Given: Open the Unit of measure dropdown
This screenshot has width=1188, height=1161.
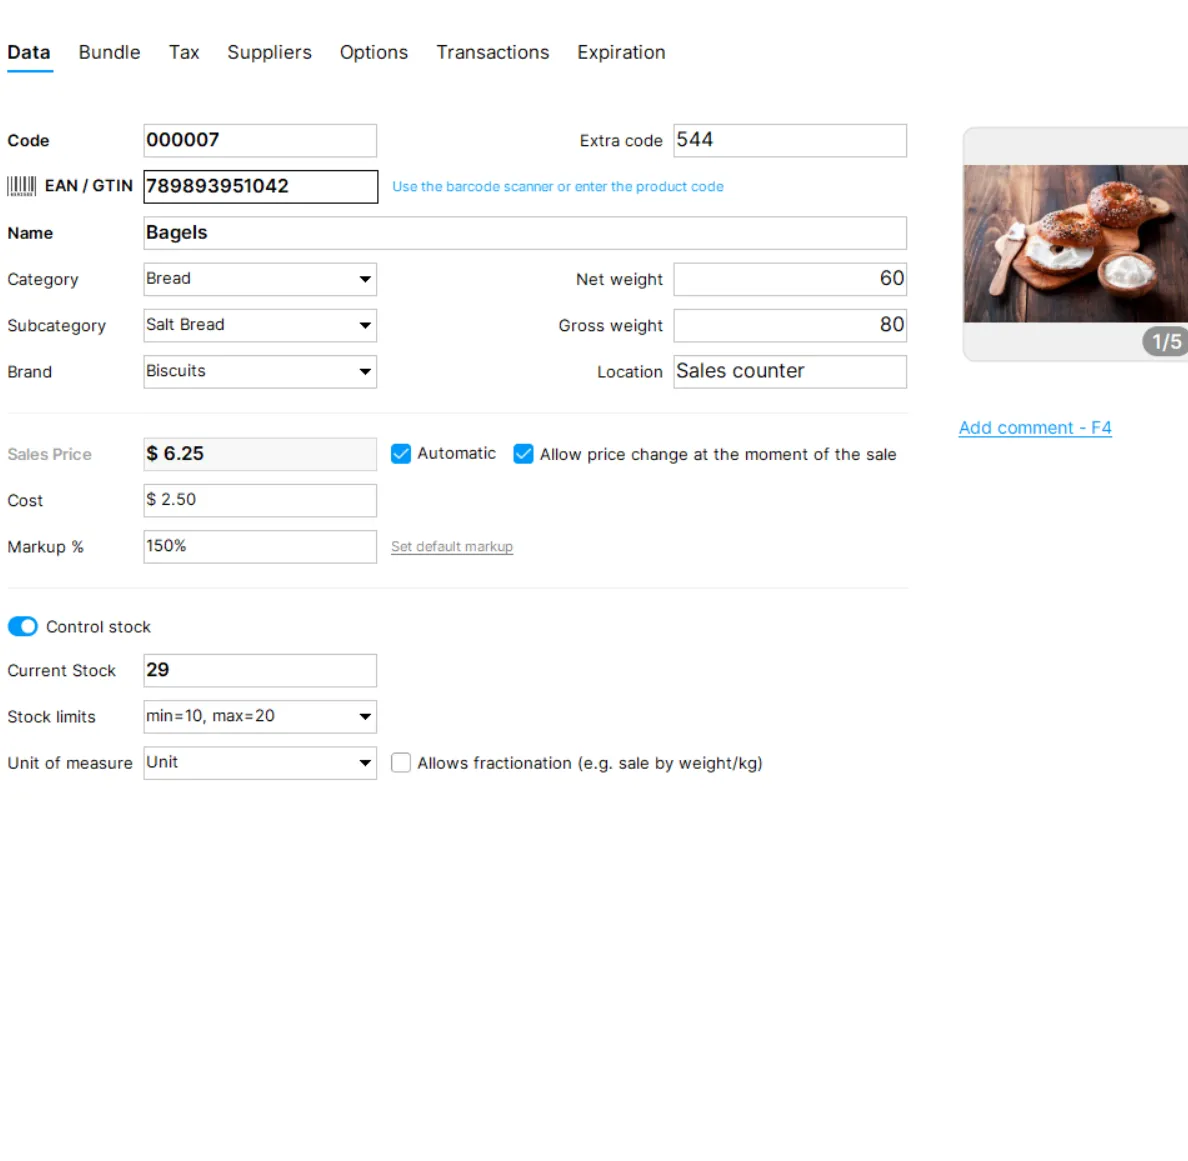Looking at the screenshot, I should (365, 762).
